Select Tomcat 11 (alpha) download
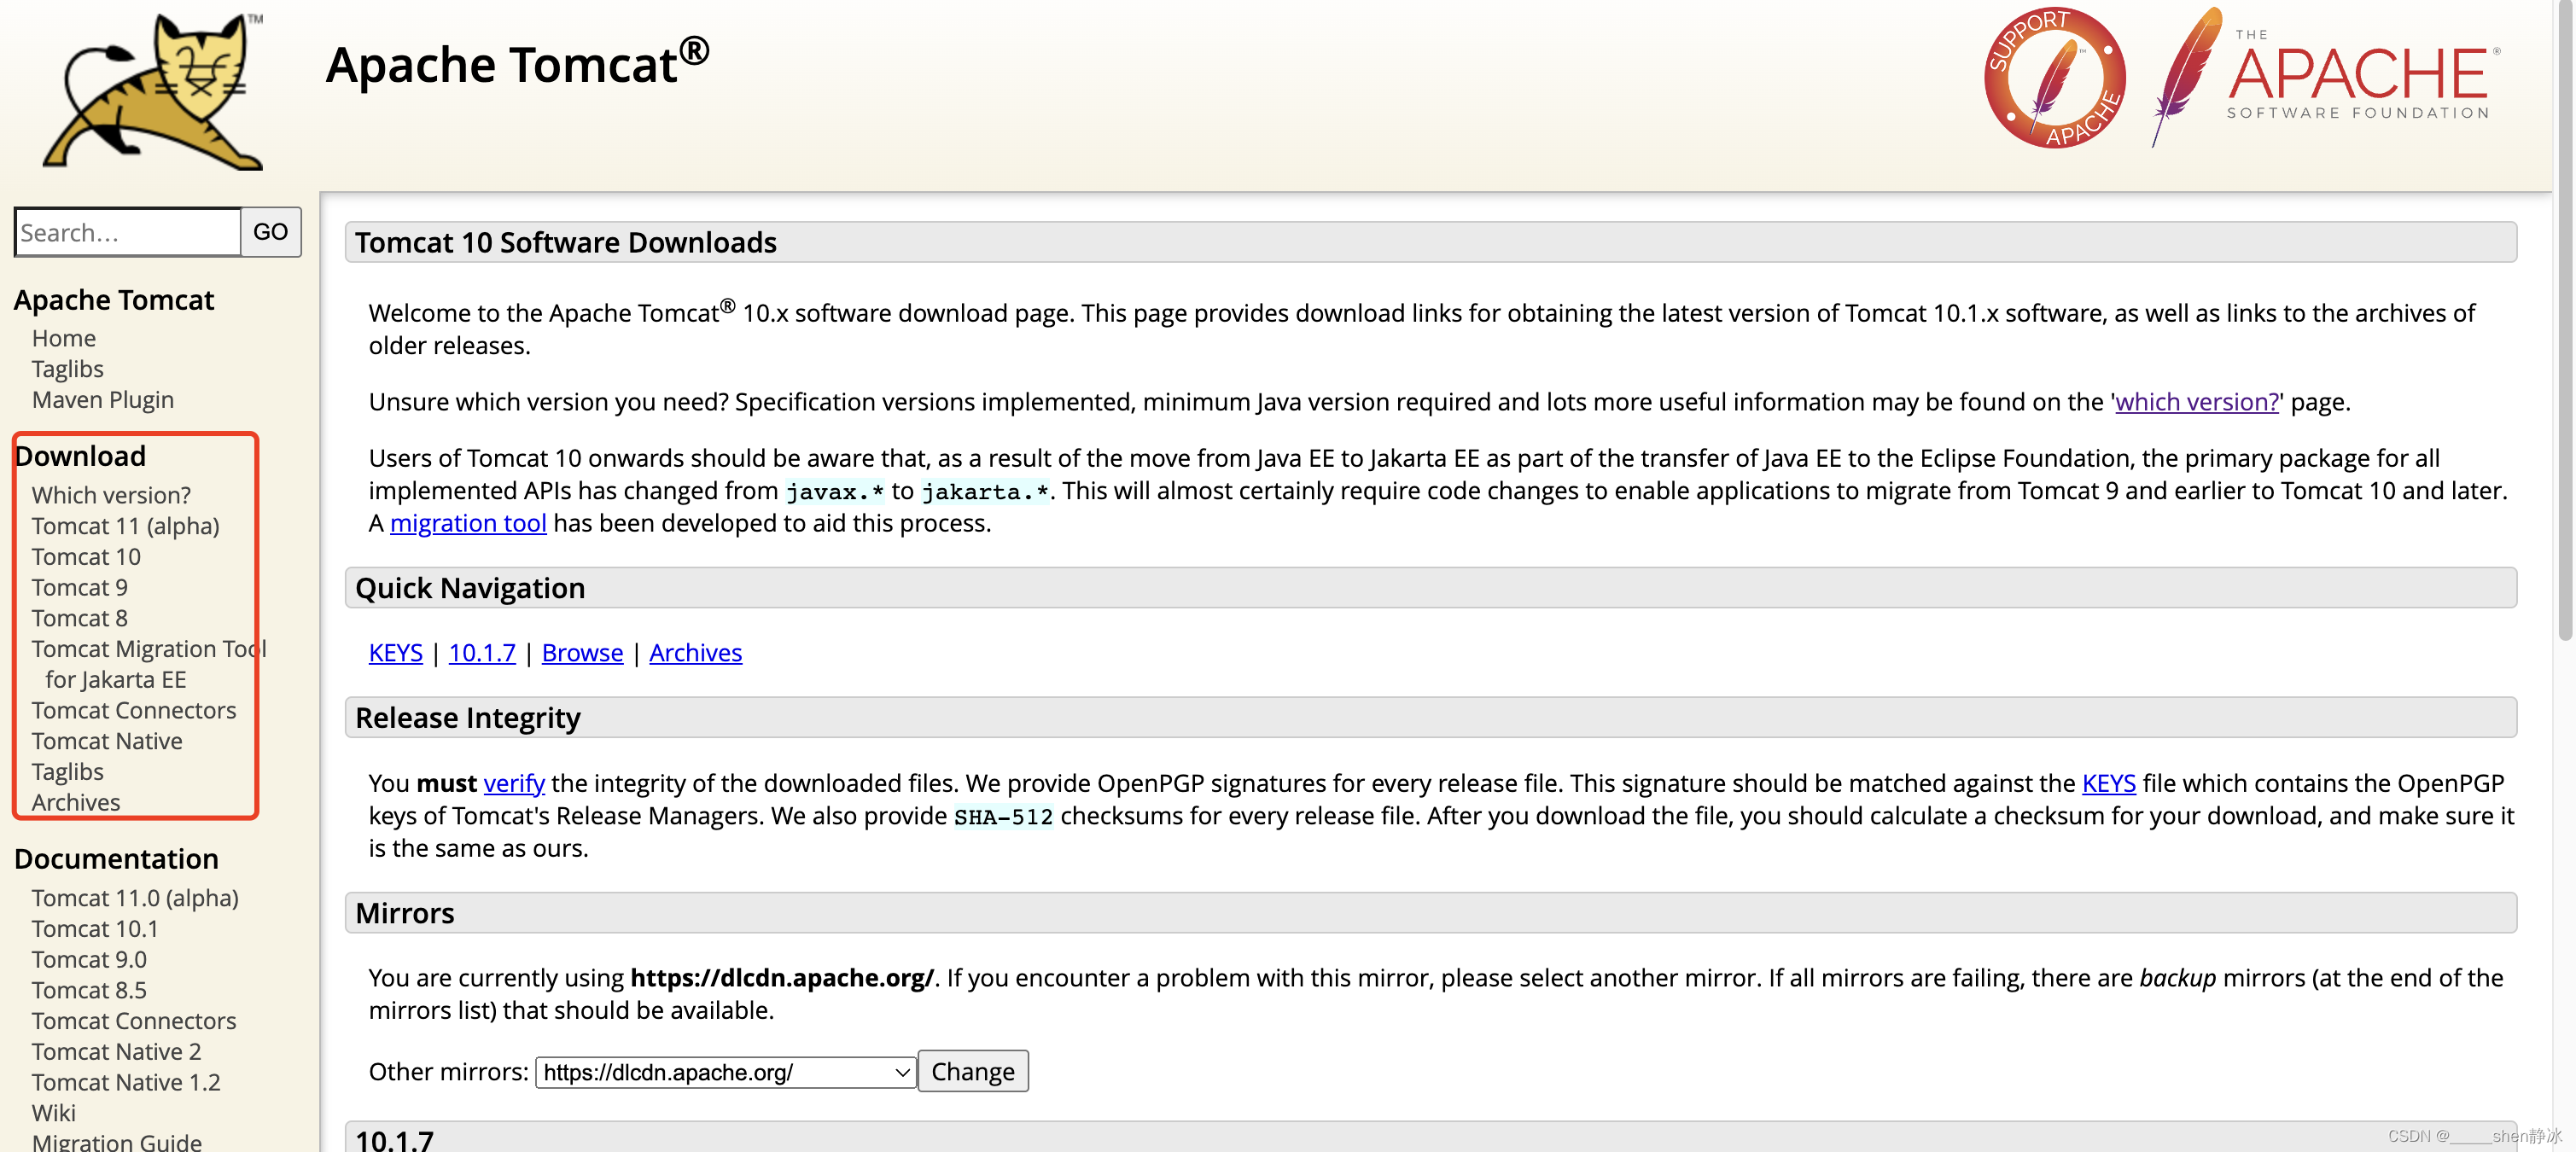This screenshot has height=1152, width=2576. 125,526
